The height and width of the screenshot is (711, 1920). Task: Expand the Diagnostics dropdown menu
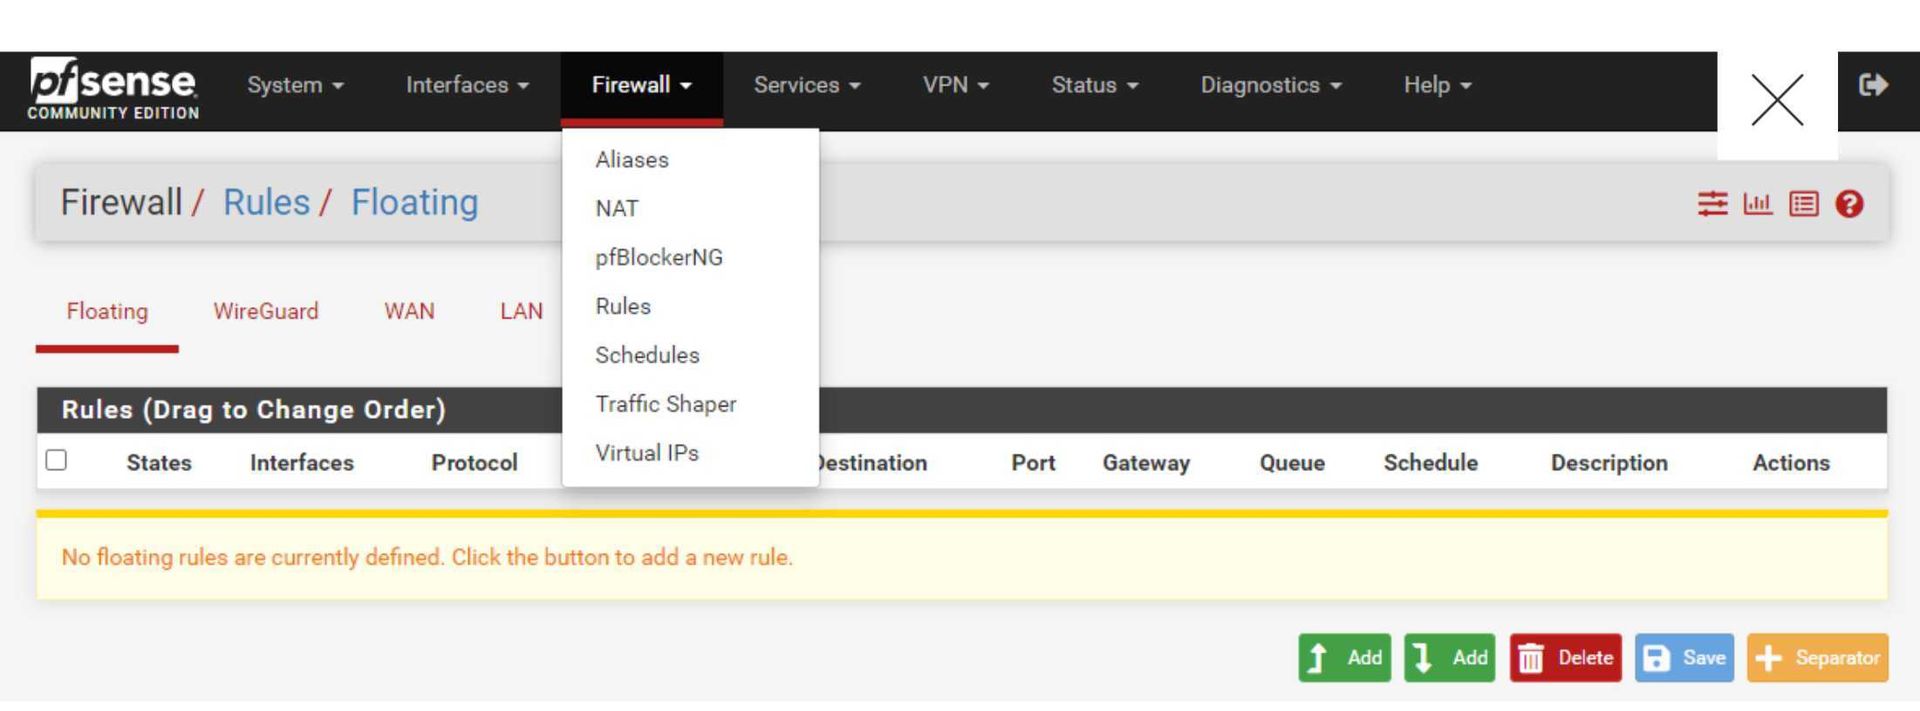pos(1270,85)
